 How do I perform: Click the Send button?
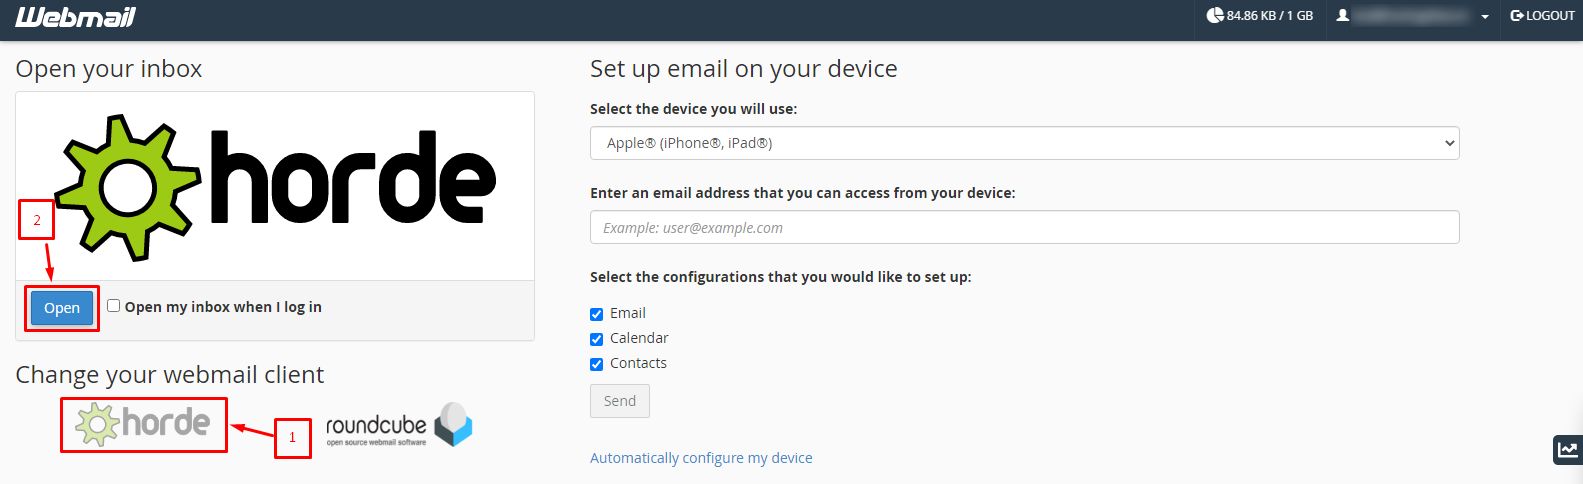pyautogui.click(x=620, y=401)
